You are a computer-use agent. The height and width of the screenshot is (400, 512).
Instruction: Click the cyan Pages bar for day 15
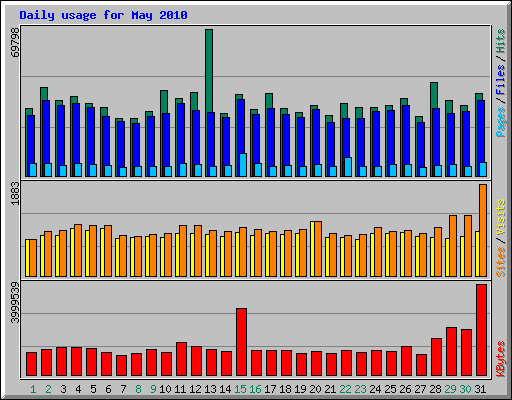pos(243,165)
